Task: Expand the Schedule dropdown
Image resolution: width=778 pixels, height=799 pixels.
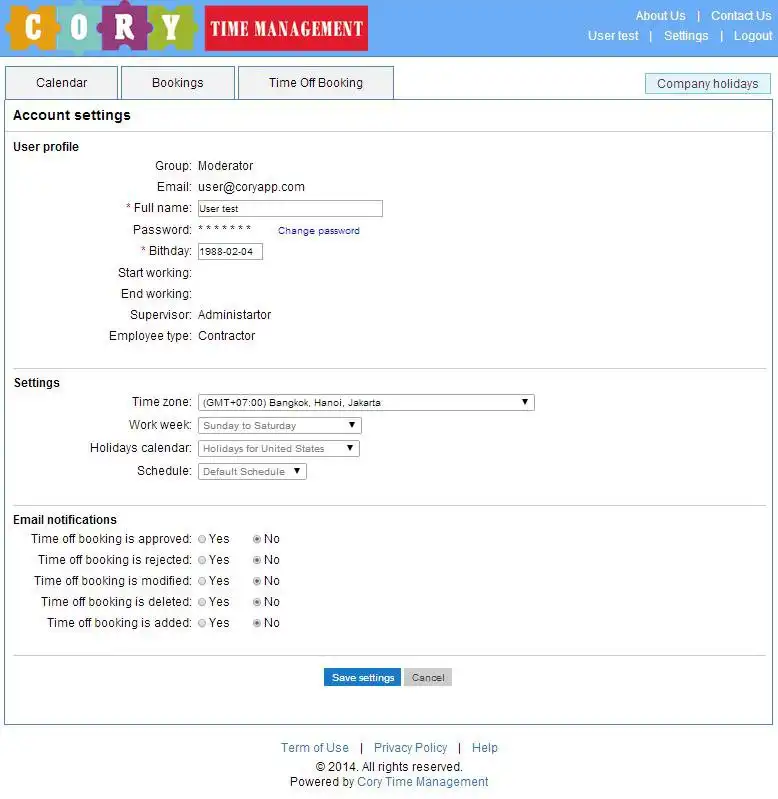Action: tap(252, 471)
